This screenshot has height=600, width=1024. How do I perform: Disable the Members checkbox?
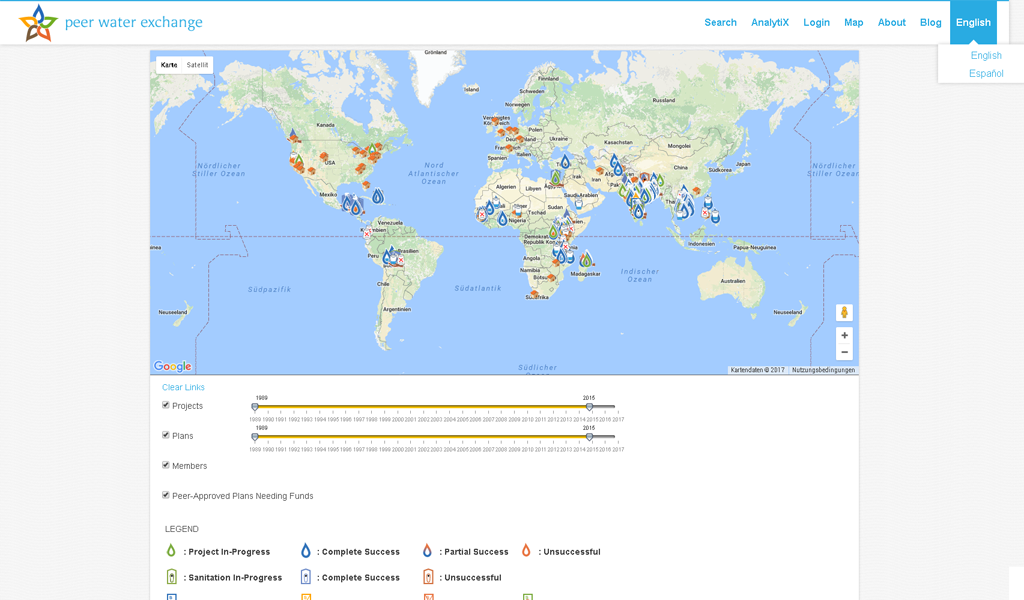click(x=166, y=465)
